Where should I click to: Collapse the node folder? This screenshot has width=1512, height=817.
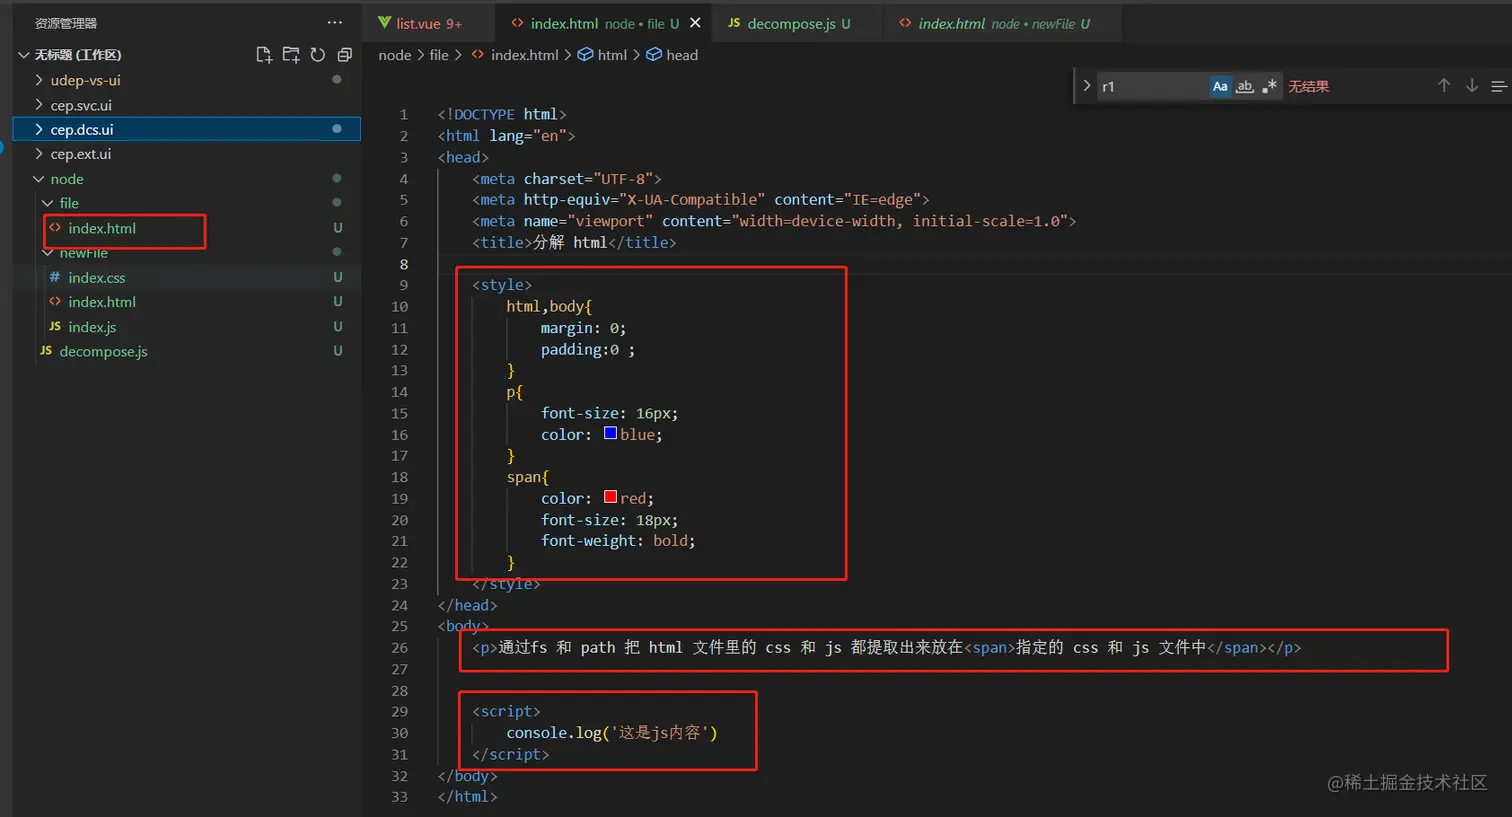(x=39, y=179)
